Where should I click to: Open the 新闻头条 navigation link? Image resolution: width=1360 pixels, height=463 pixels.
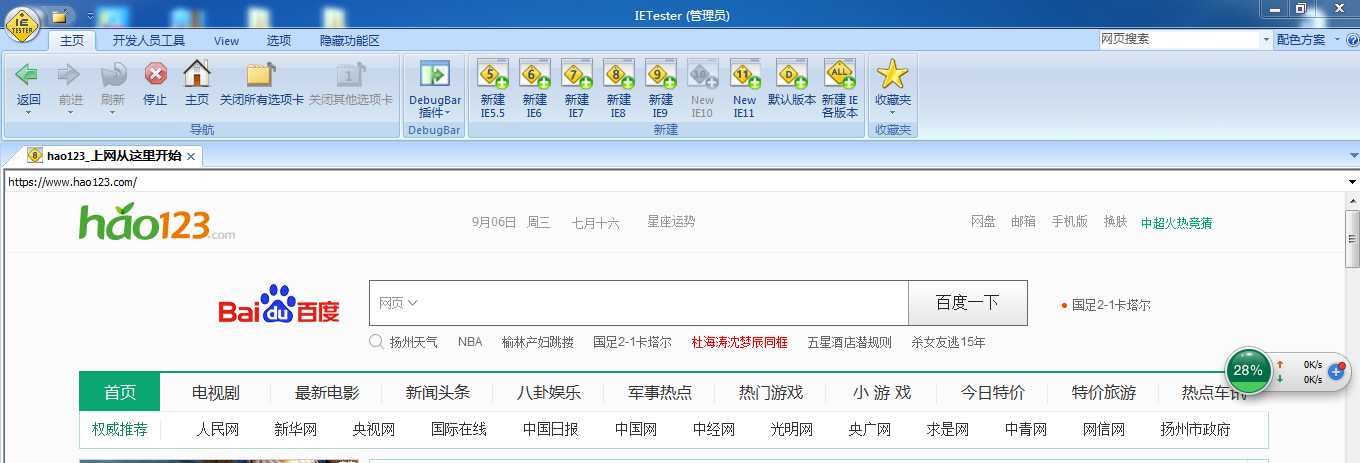pos(438,393)
